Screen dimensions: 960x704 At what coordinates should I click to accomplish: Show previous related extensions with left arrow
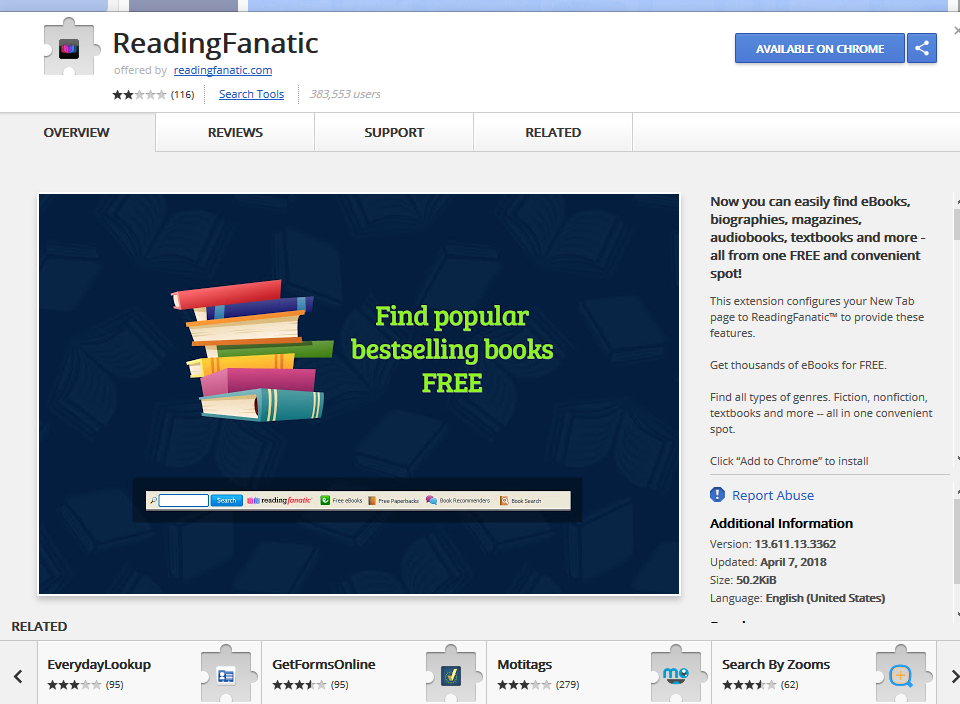(18, 676)
